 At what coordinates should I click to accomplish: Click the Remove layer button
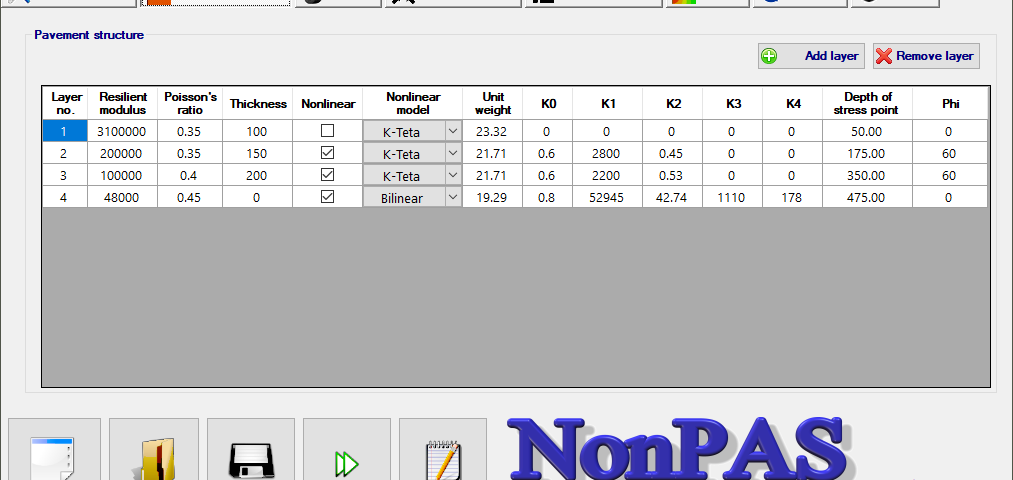click(x=925, y=56)
